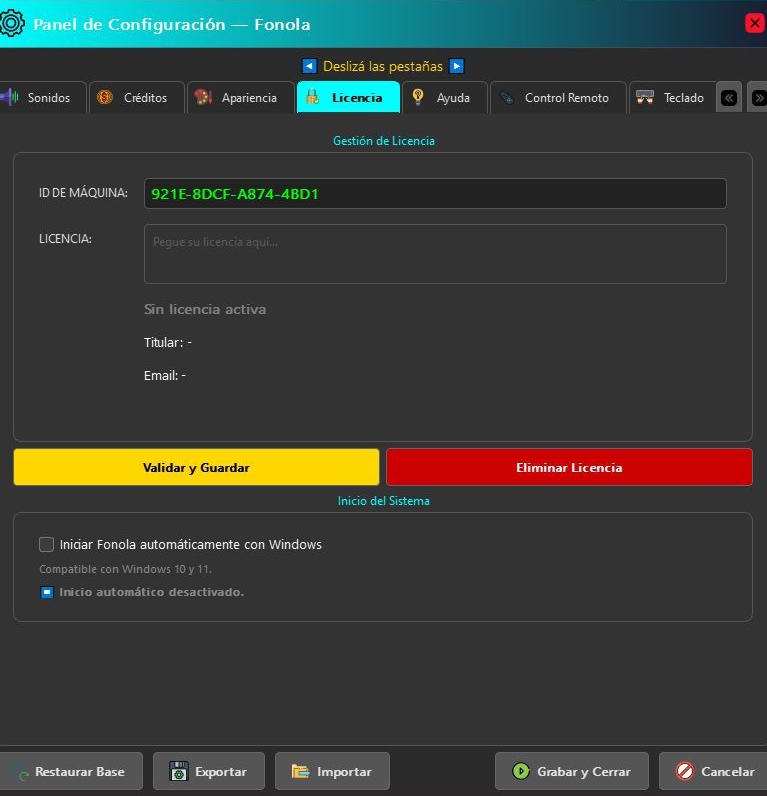Click the blue right arrow above tabs
Viewport: 767px width, 796px height.
[456, 66]
